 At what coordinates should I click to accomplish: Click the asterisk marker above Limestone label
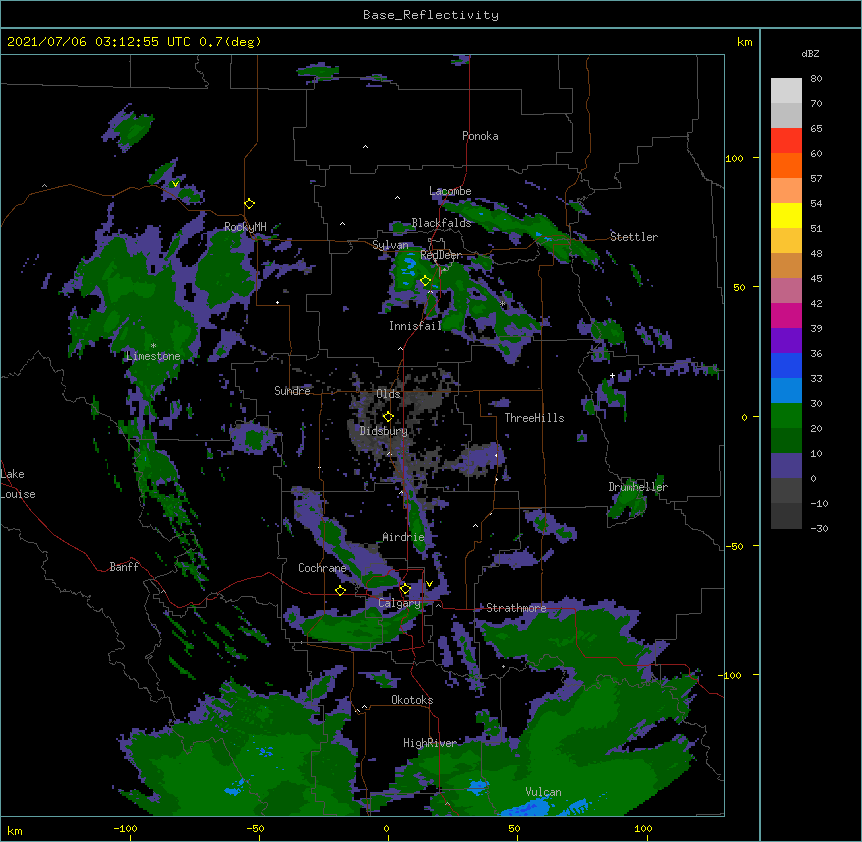point(153,346)
